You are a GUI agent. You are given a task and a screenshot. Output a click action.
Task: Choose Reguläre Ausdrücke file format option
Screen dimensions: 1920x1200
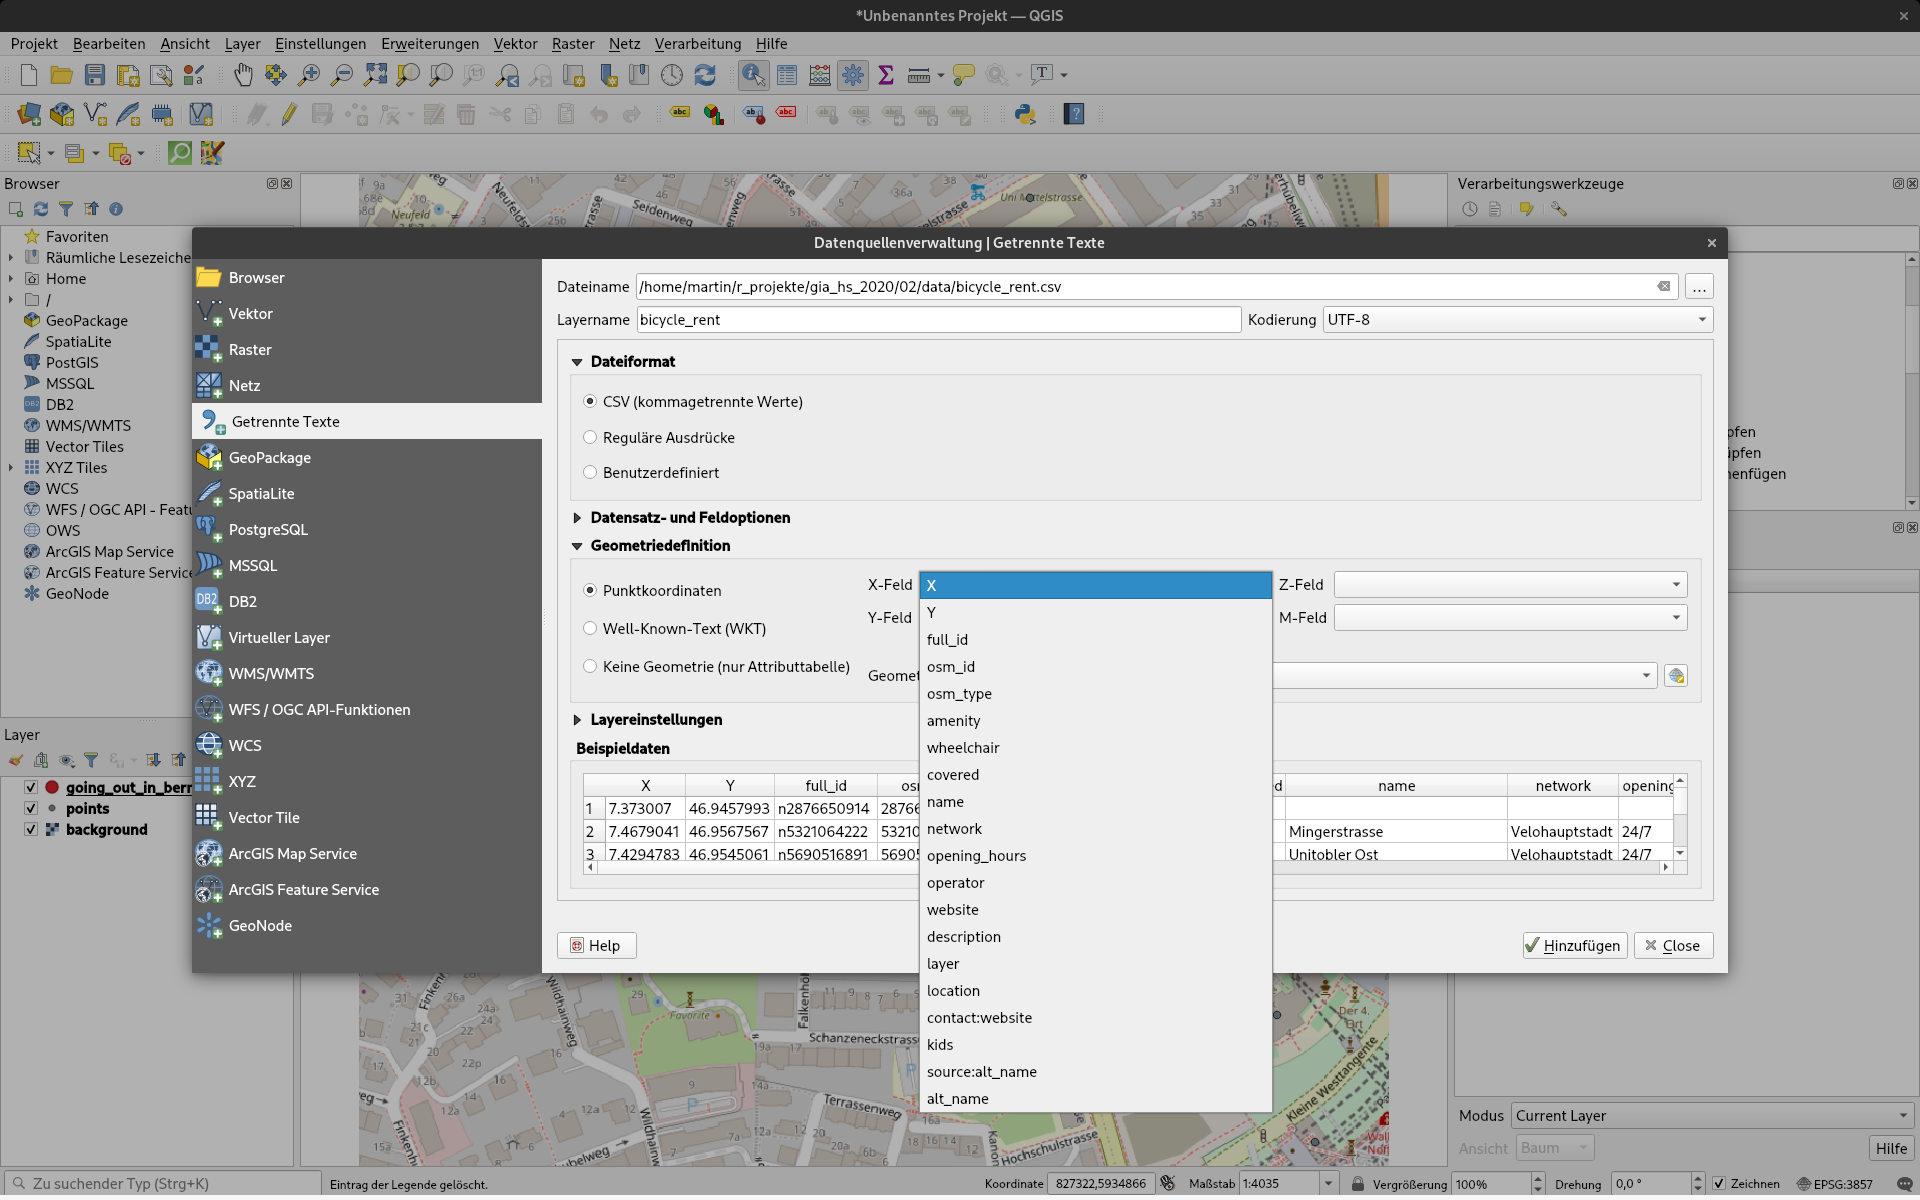point(590,438)
